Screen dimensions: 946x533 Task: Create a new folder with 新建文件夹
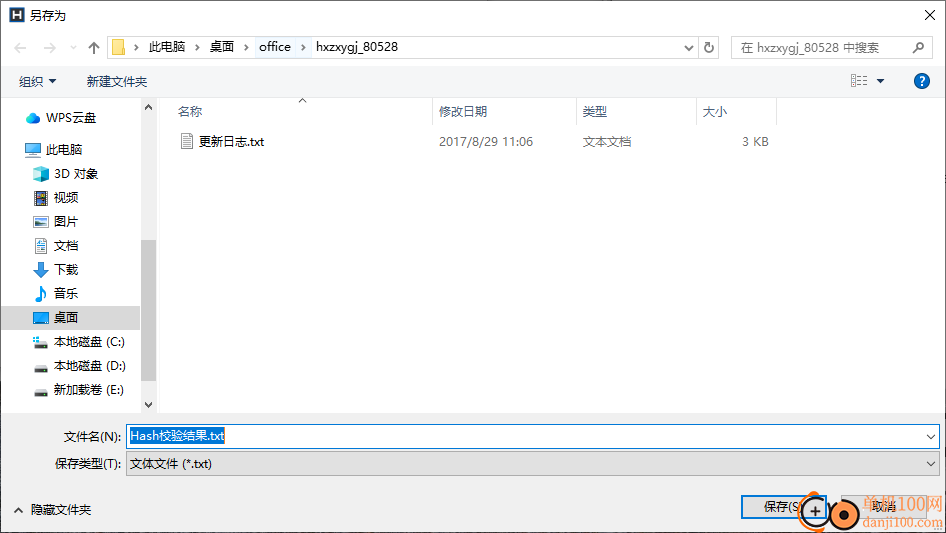point(116,81)
